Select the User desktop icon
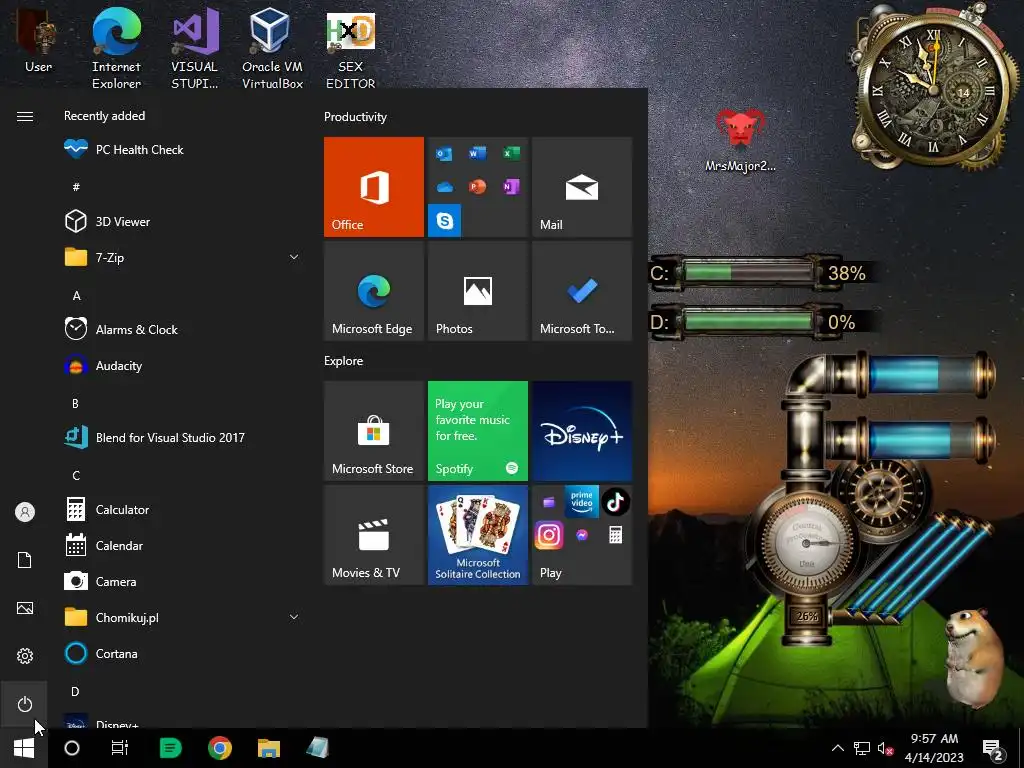The image size is (1024, 768). pyautogui.click(x=38, y=40)
